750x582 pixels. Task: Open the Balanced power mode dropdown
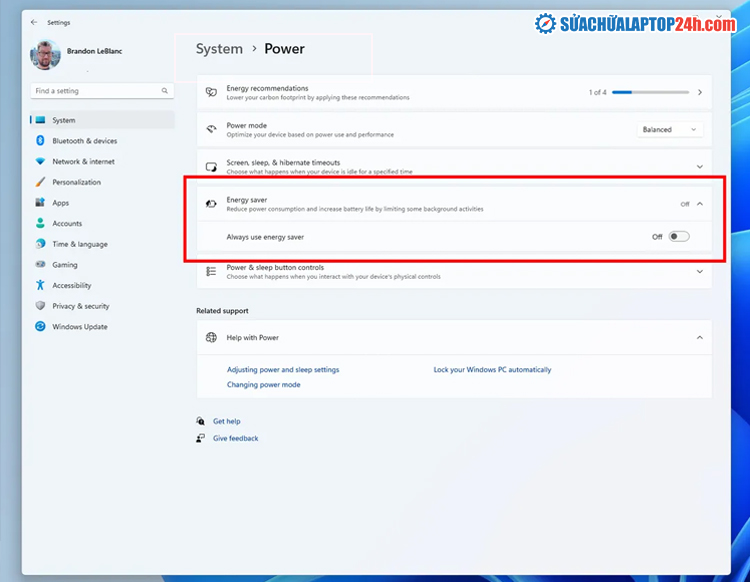click(670, 130)
